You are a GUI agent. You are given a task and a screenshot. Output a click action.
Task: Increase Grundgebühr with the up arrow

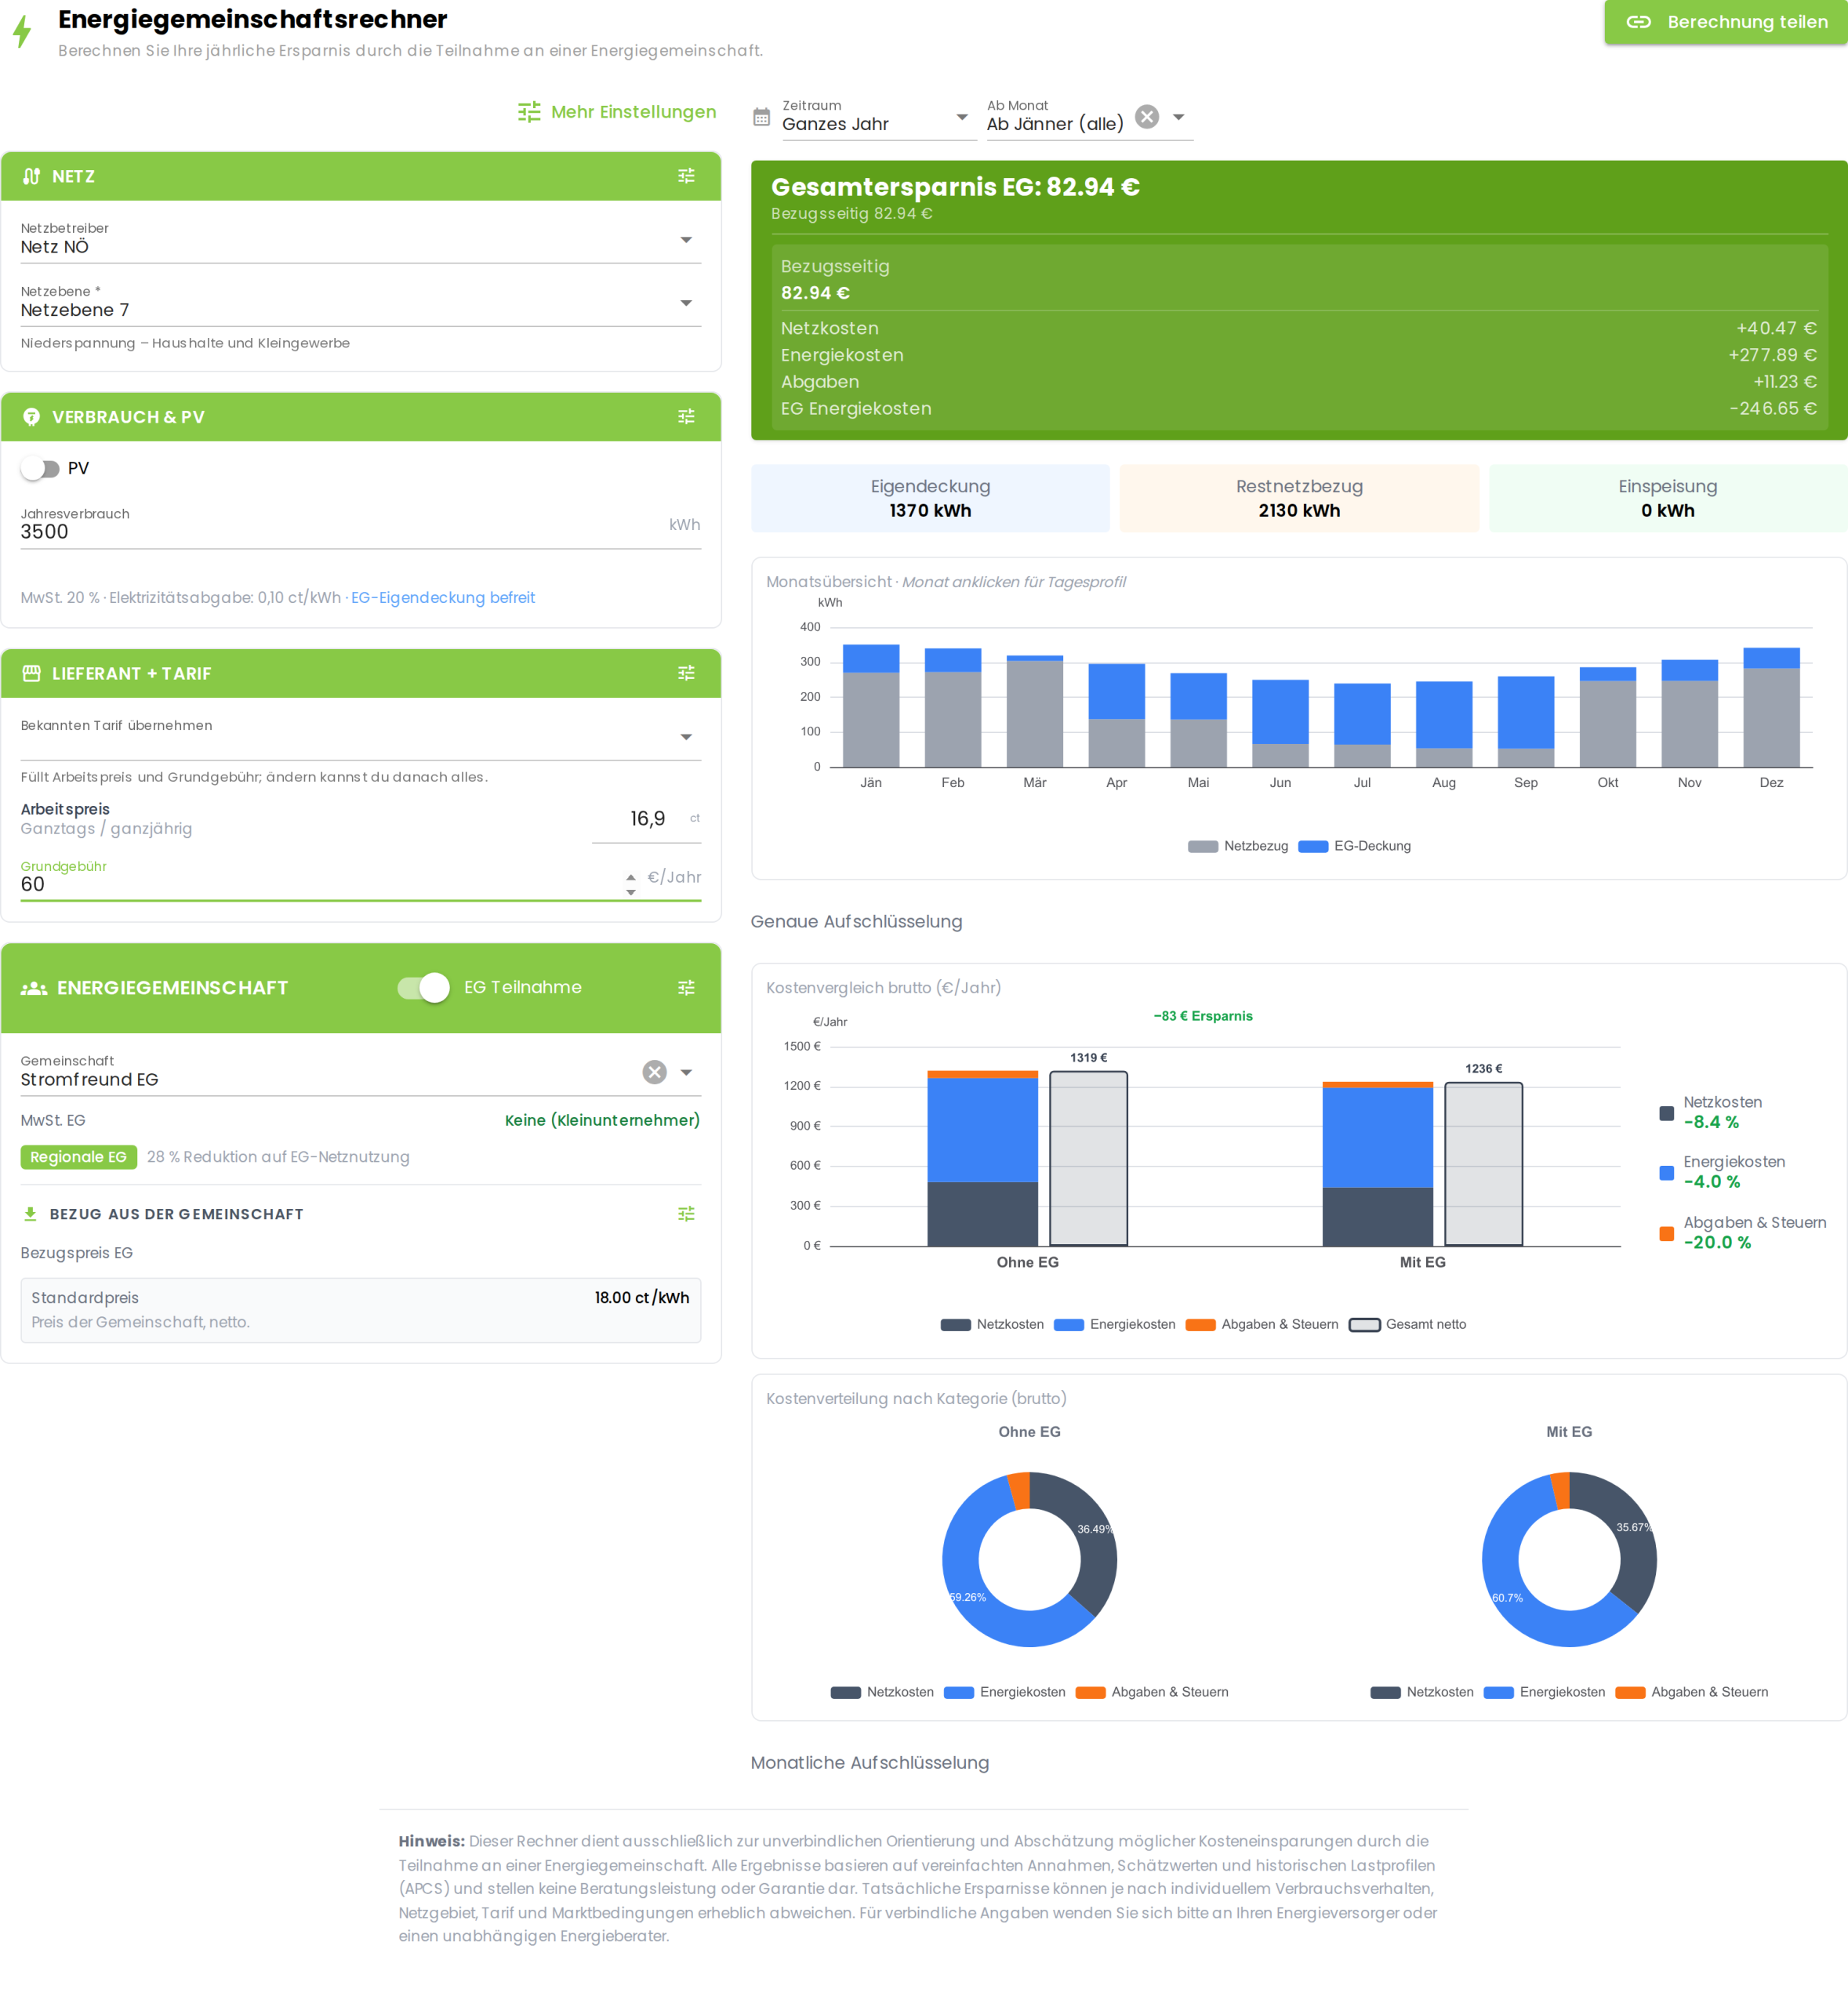[x=631, y=877]
